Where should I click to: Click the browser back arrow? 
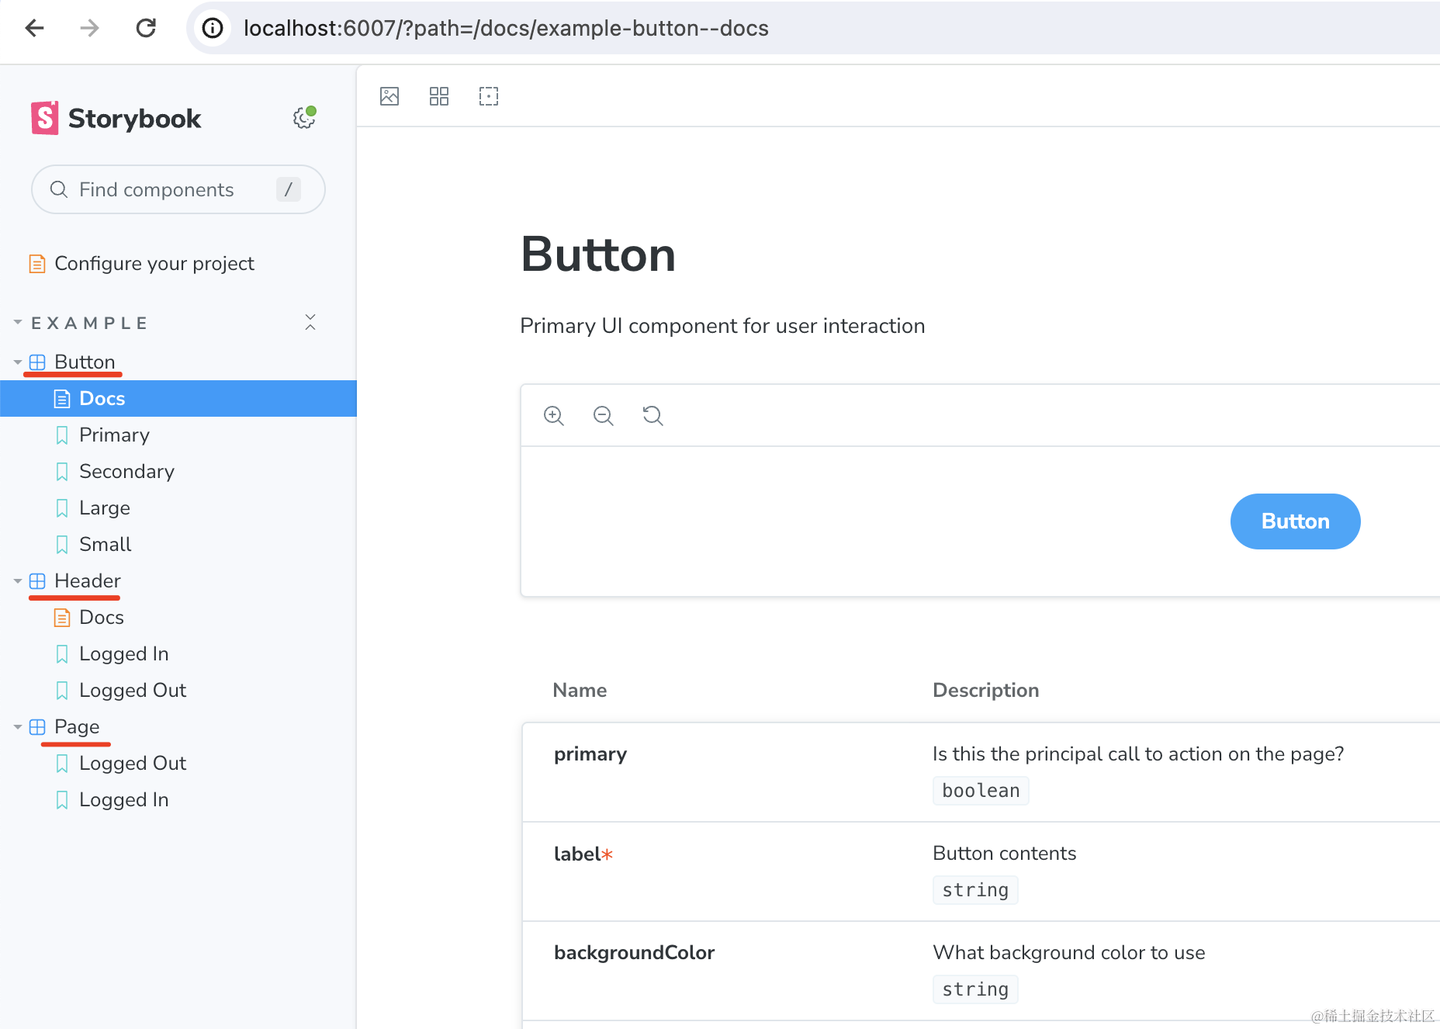point(35,28)
